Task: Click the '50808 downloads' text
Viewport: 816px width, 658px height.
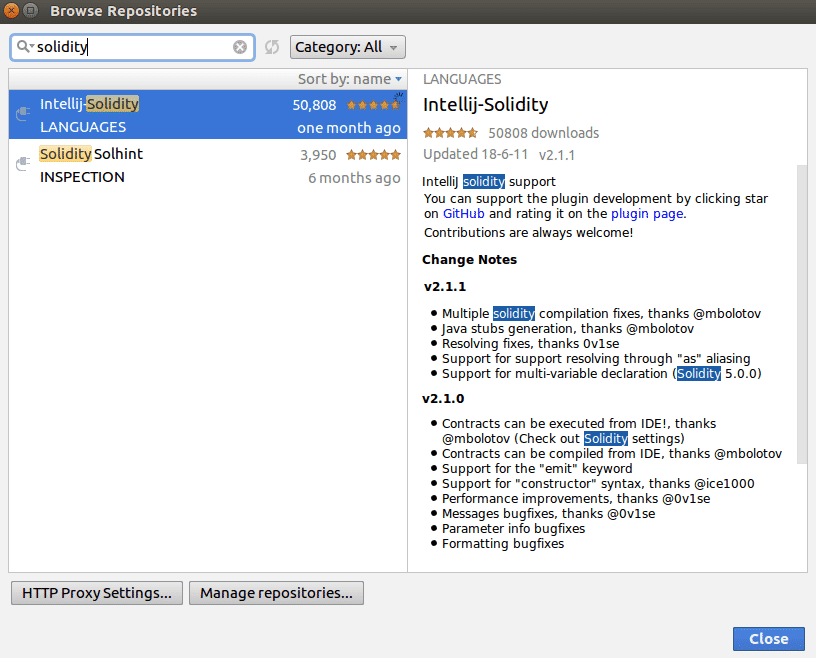Action: pos(543,133)
